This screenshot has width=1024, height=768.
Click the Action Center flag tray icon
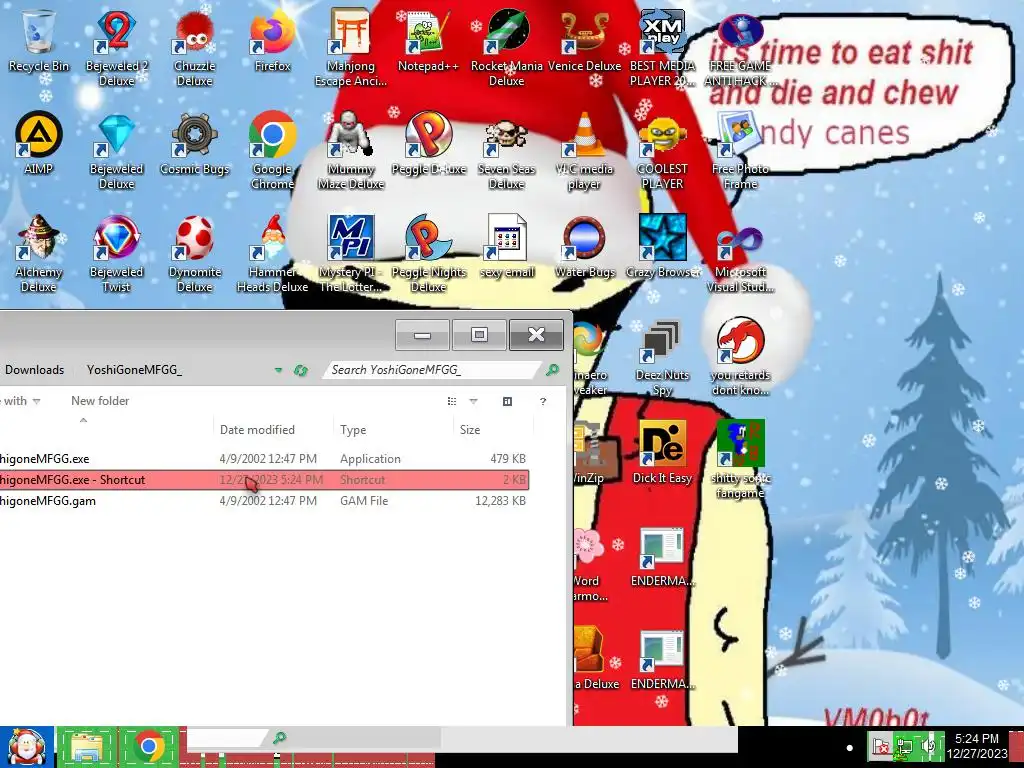tap(880, 746)
